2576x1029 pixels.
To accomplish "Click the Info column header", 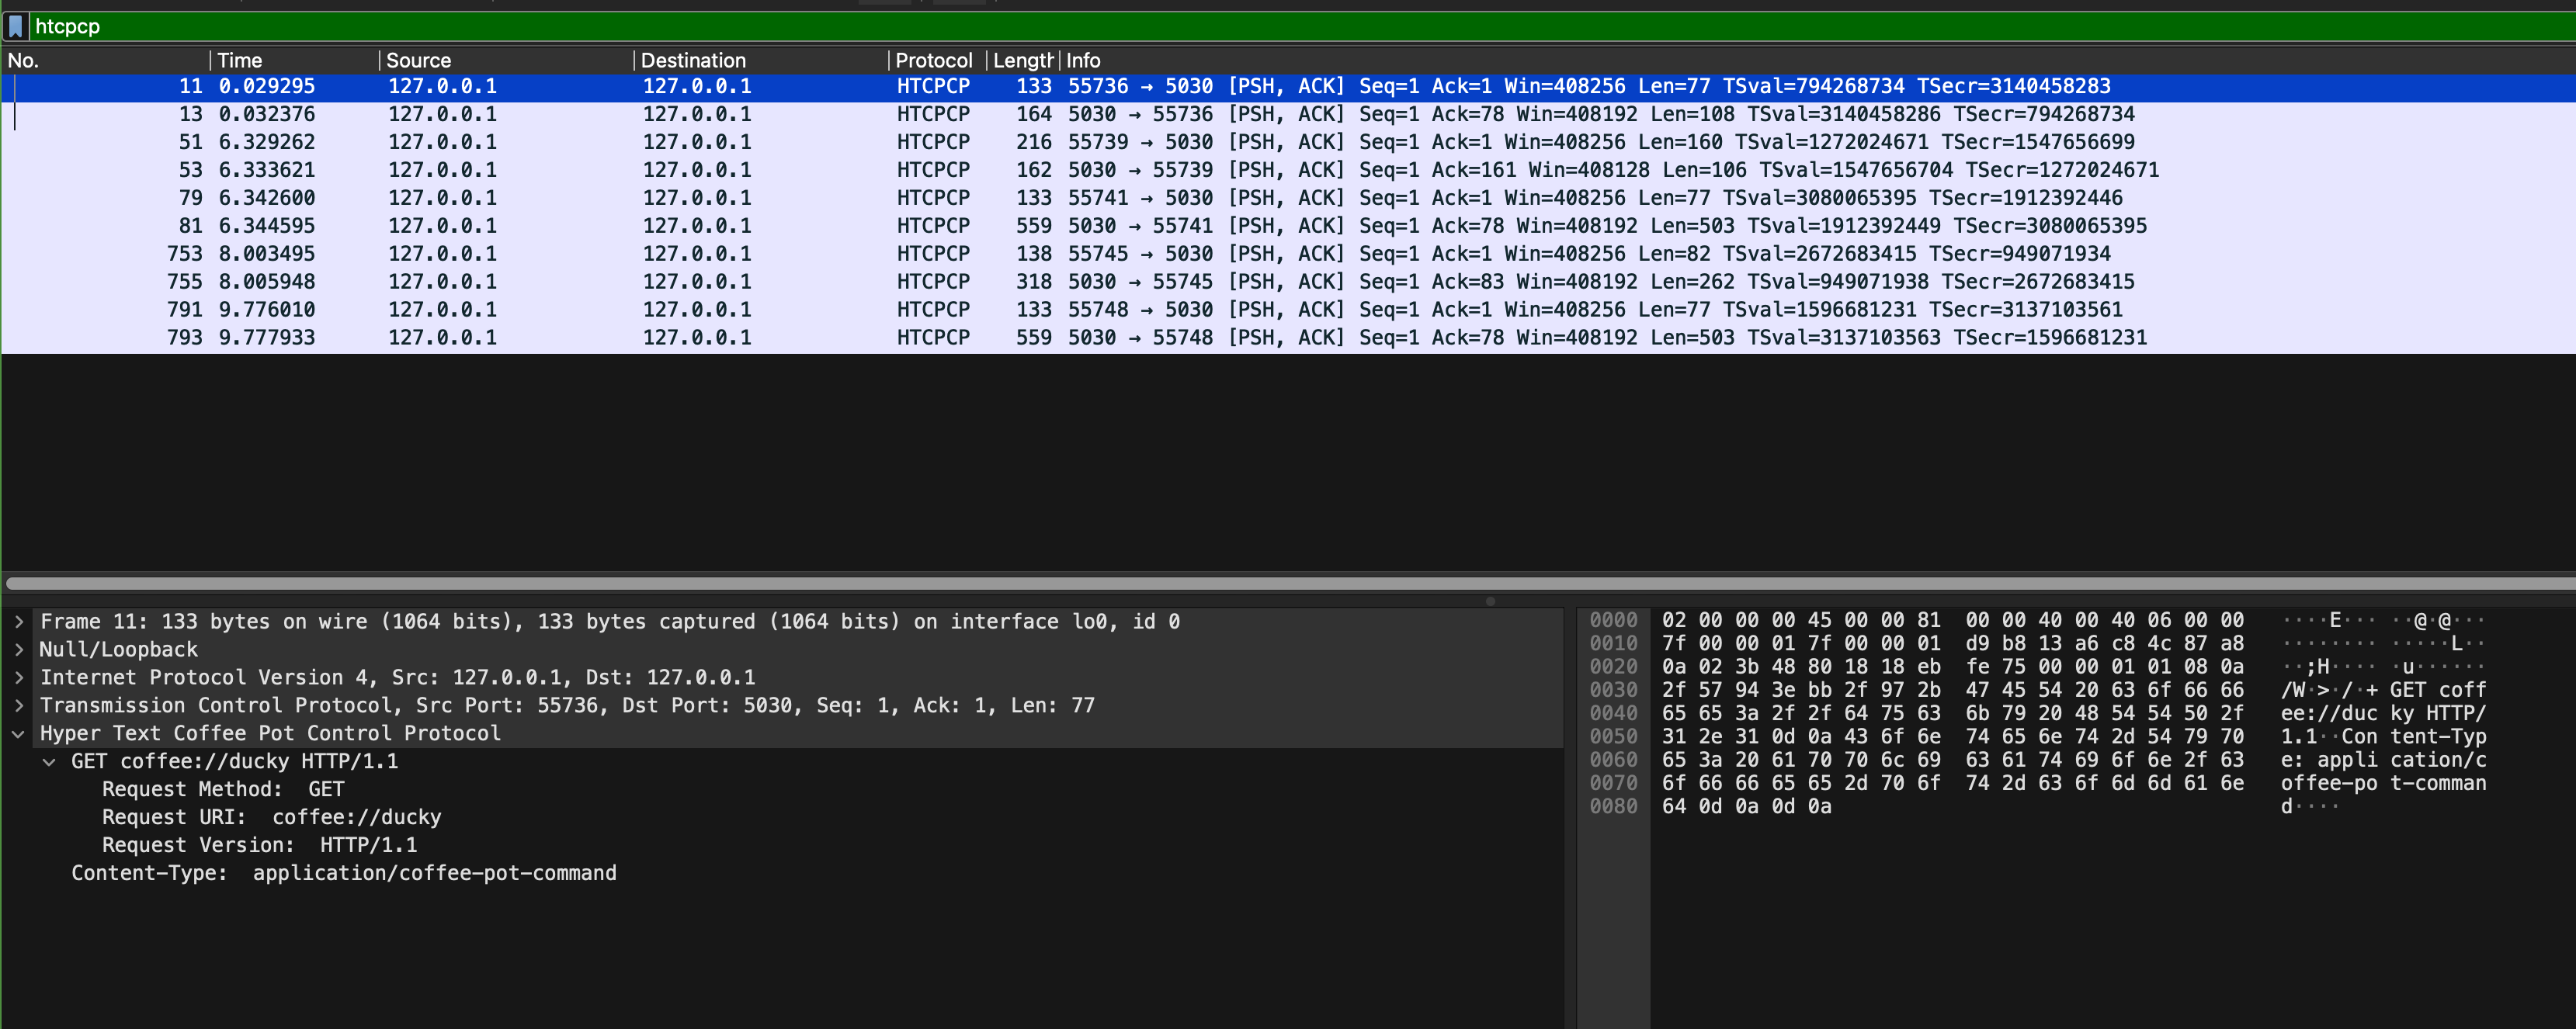I will 1083,60.
